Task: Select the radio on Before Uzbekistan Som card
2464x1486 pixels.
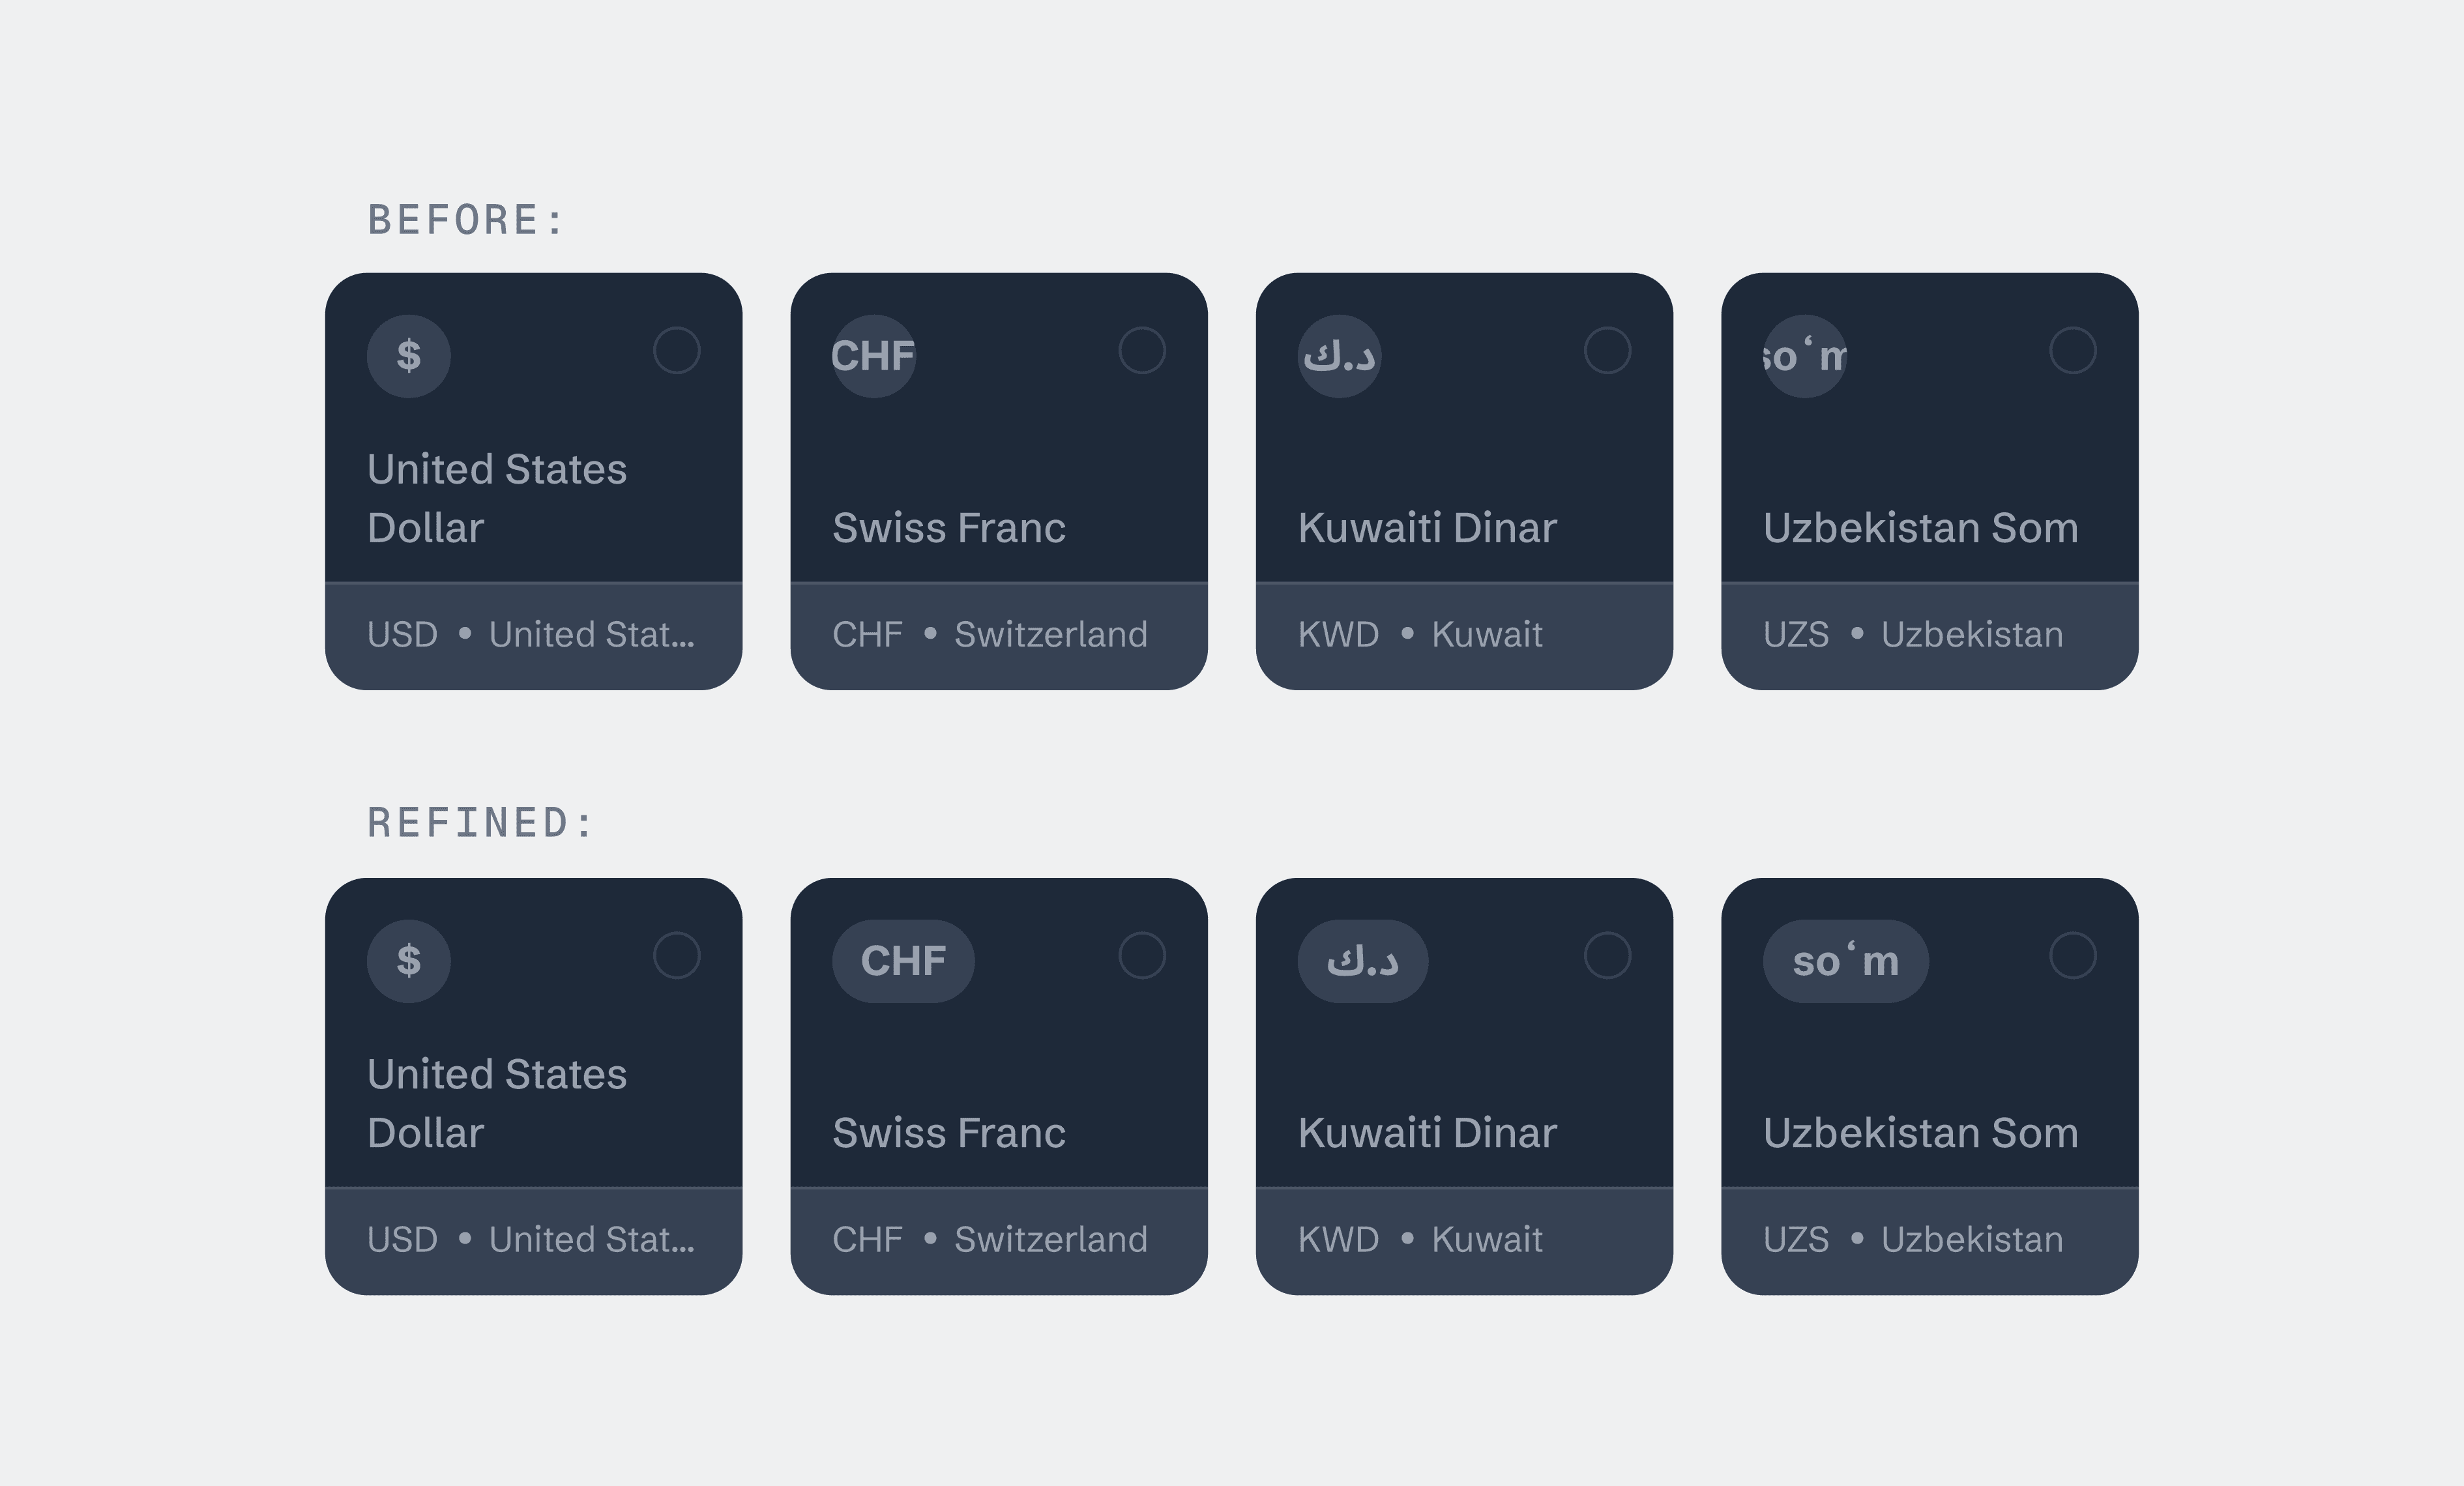Action: tap(2072, 351)
